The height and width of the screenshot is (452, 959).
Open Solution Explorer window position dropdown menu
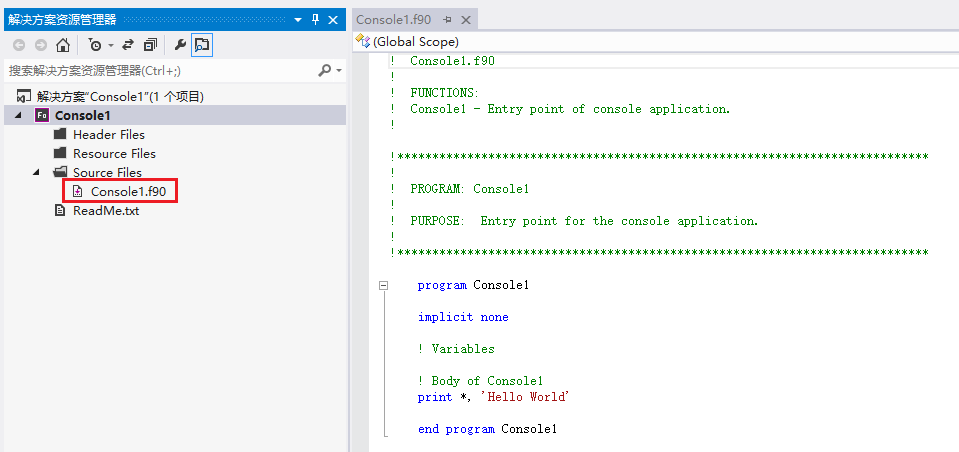click(x=297, y=19)
